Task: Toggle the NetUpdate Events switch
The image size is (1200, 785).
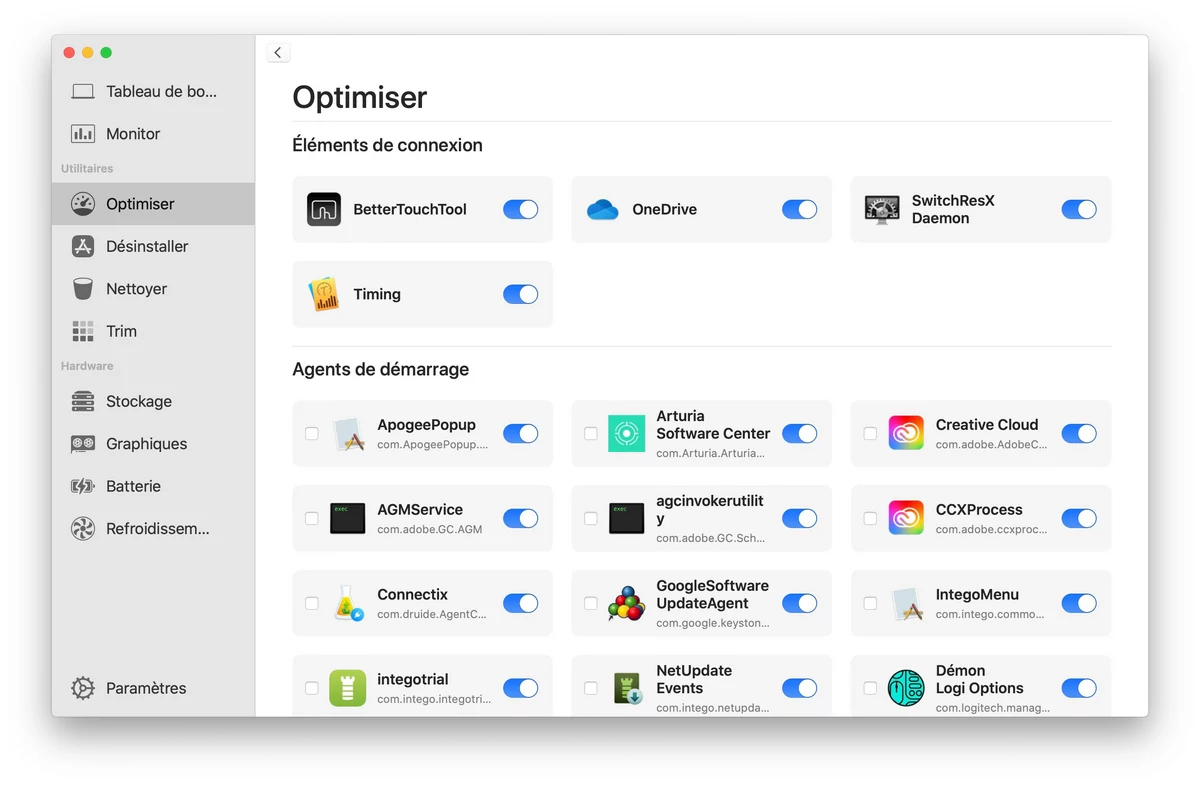Action: (799, 688)
